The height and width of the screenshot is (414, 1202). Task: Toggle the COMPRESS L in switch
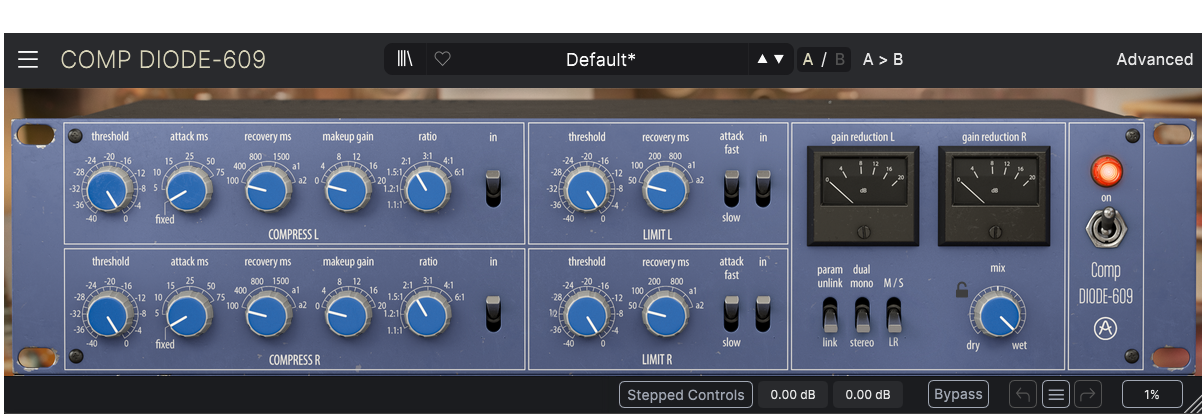(493, 188)
